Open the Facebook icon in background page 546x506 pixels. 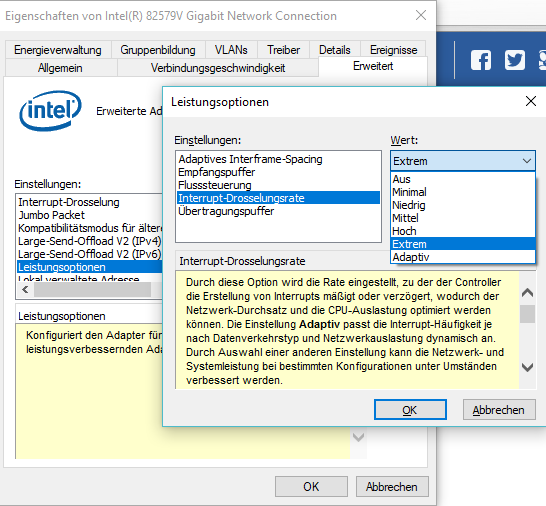[481, 60]
